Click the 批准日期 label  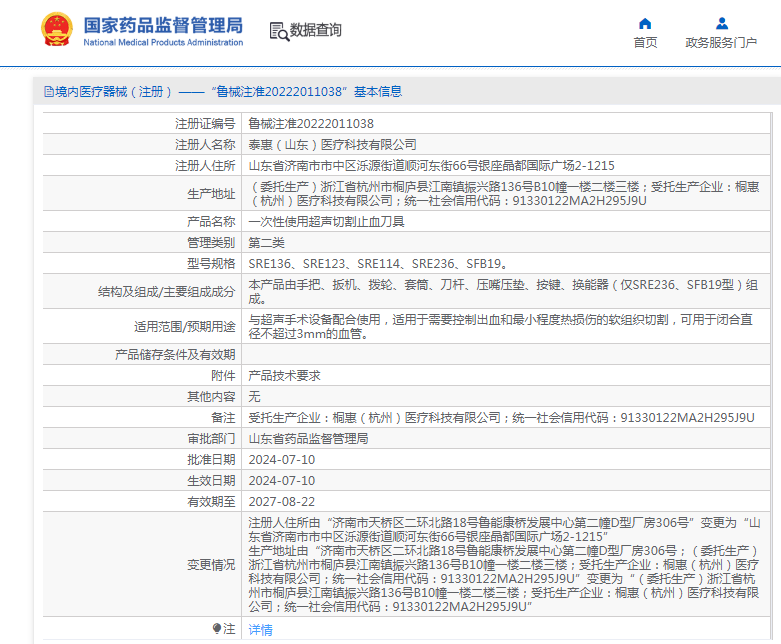click(211, 459)
